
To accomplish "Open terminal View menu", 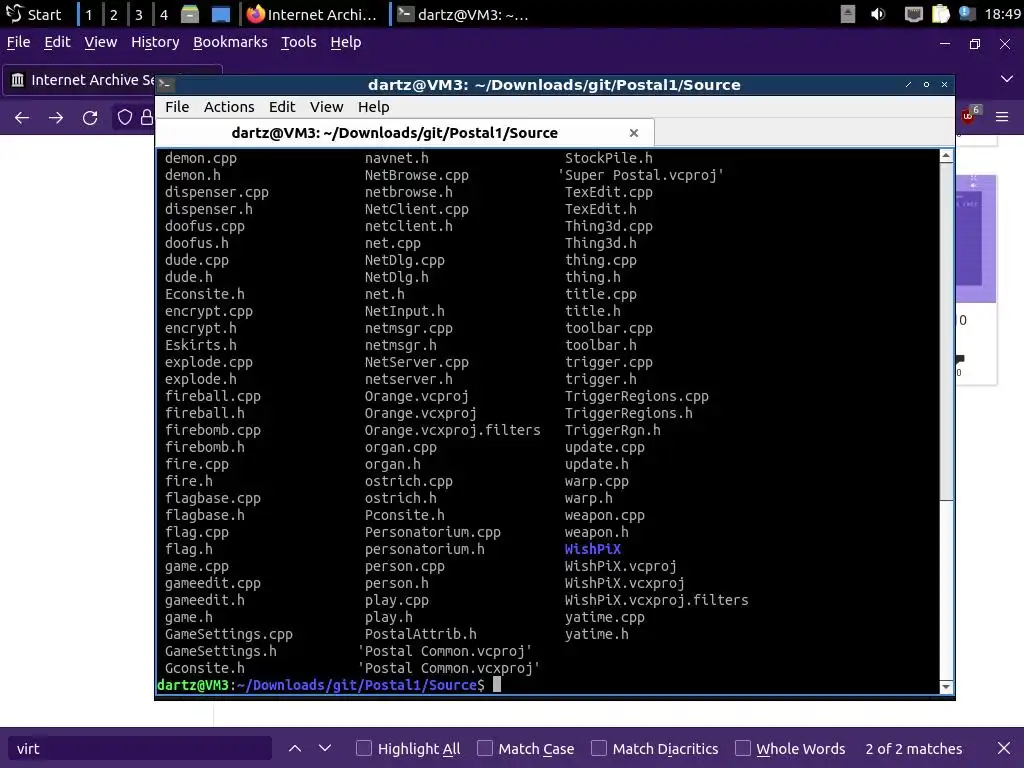I will 326,106.
